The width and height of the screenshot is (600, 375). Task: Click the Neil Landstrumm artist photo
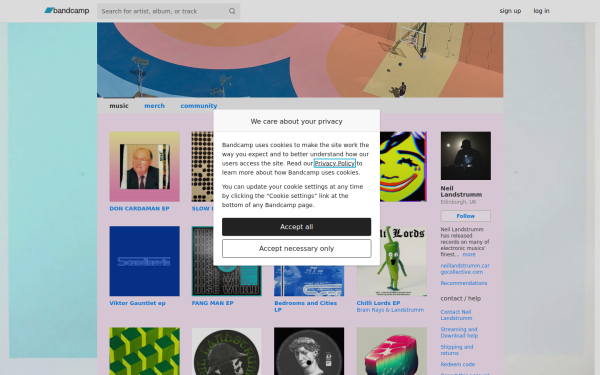(x=465, y=156)
